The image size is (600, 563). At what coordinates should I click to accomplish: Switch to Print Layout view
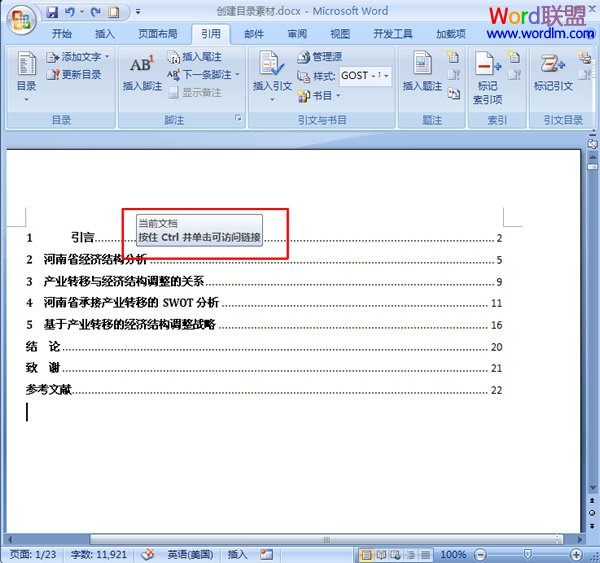click(x=366, y=555)
